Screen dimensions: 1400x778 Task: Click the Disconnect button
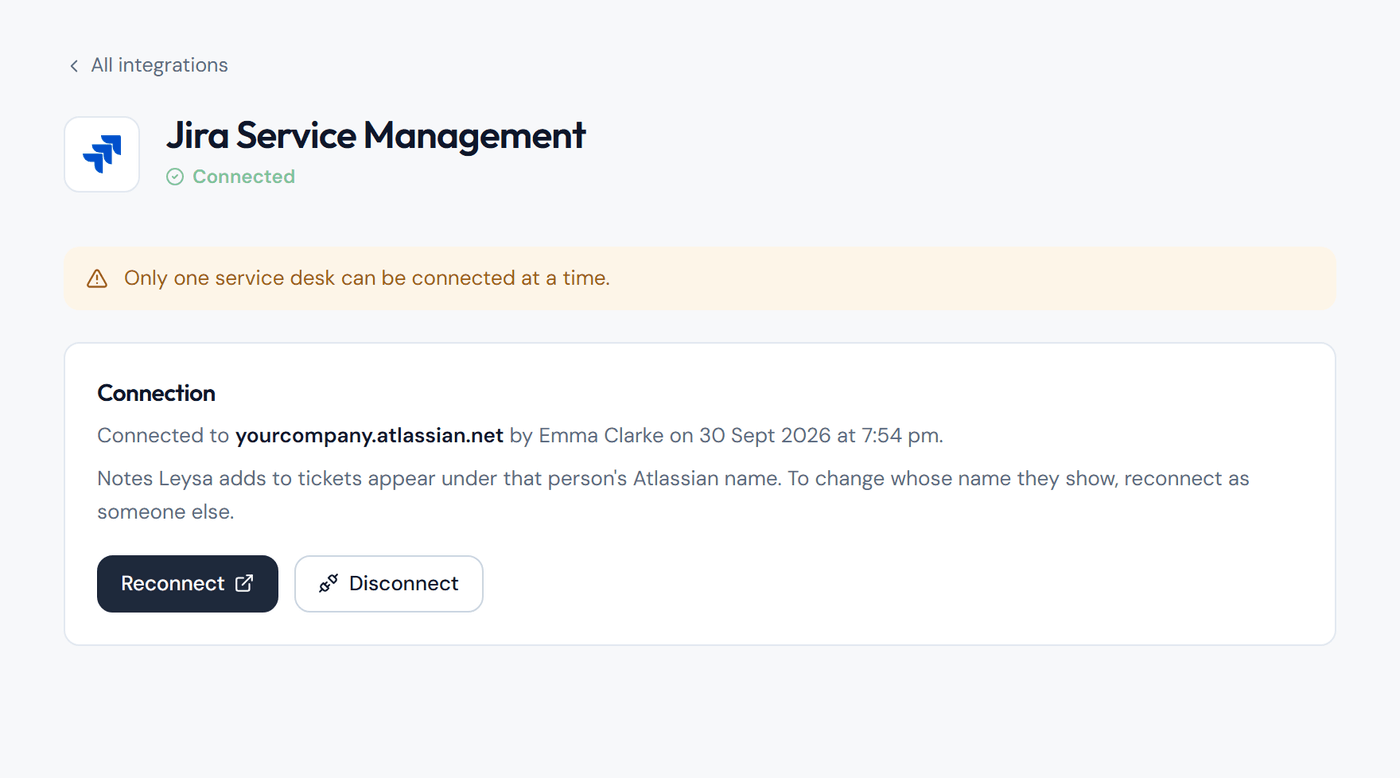click(x=389, y=584)
